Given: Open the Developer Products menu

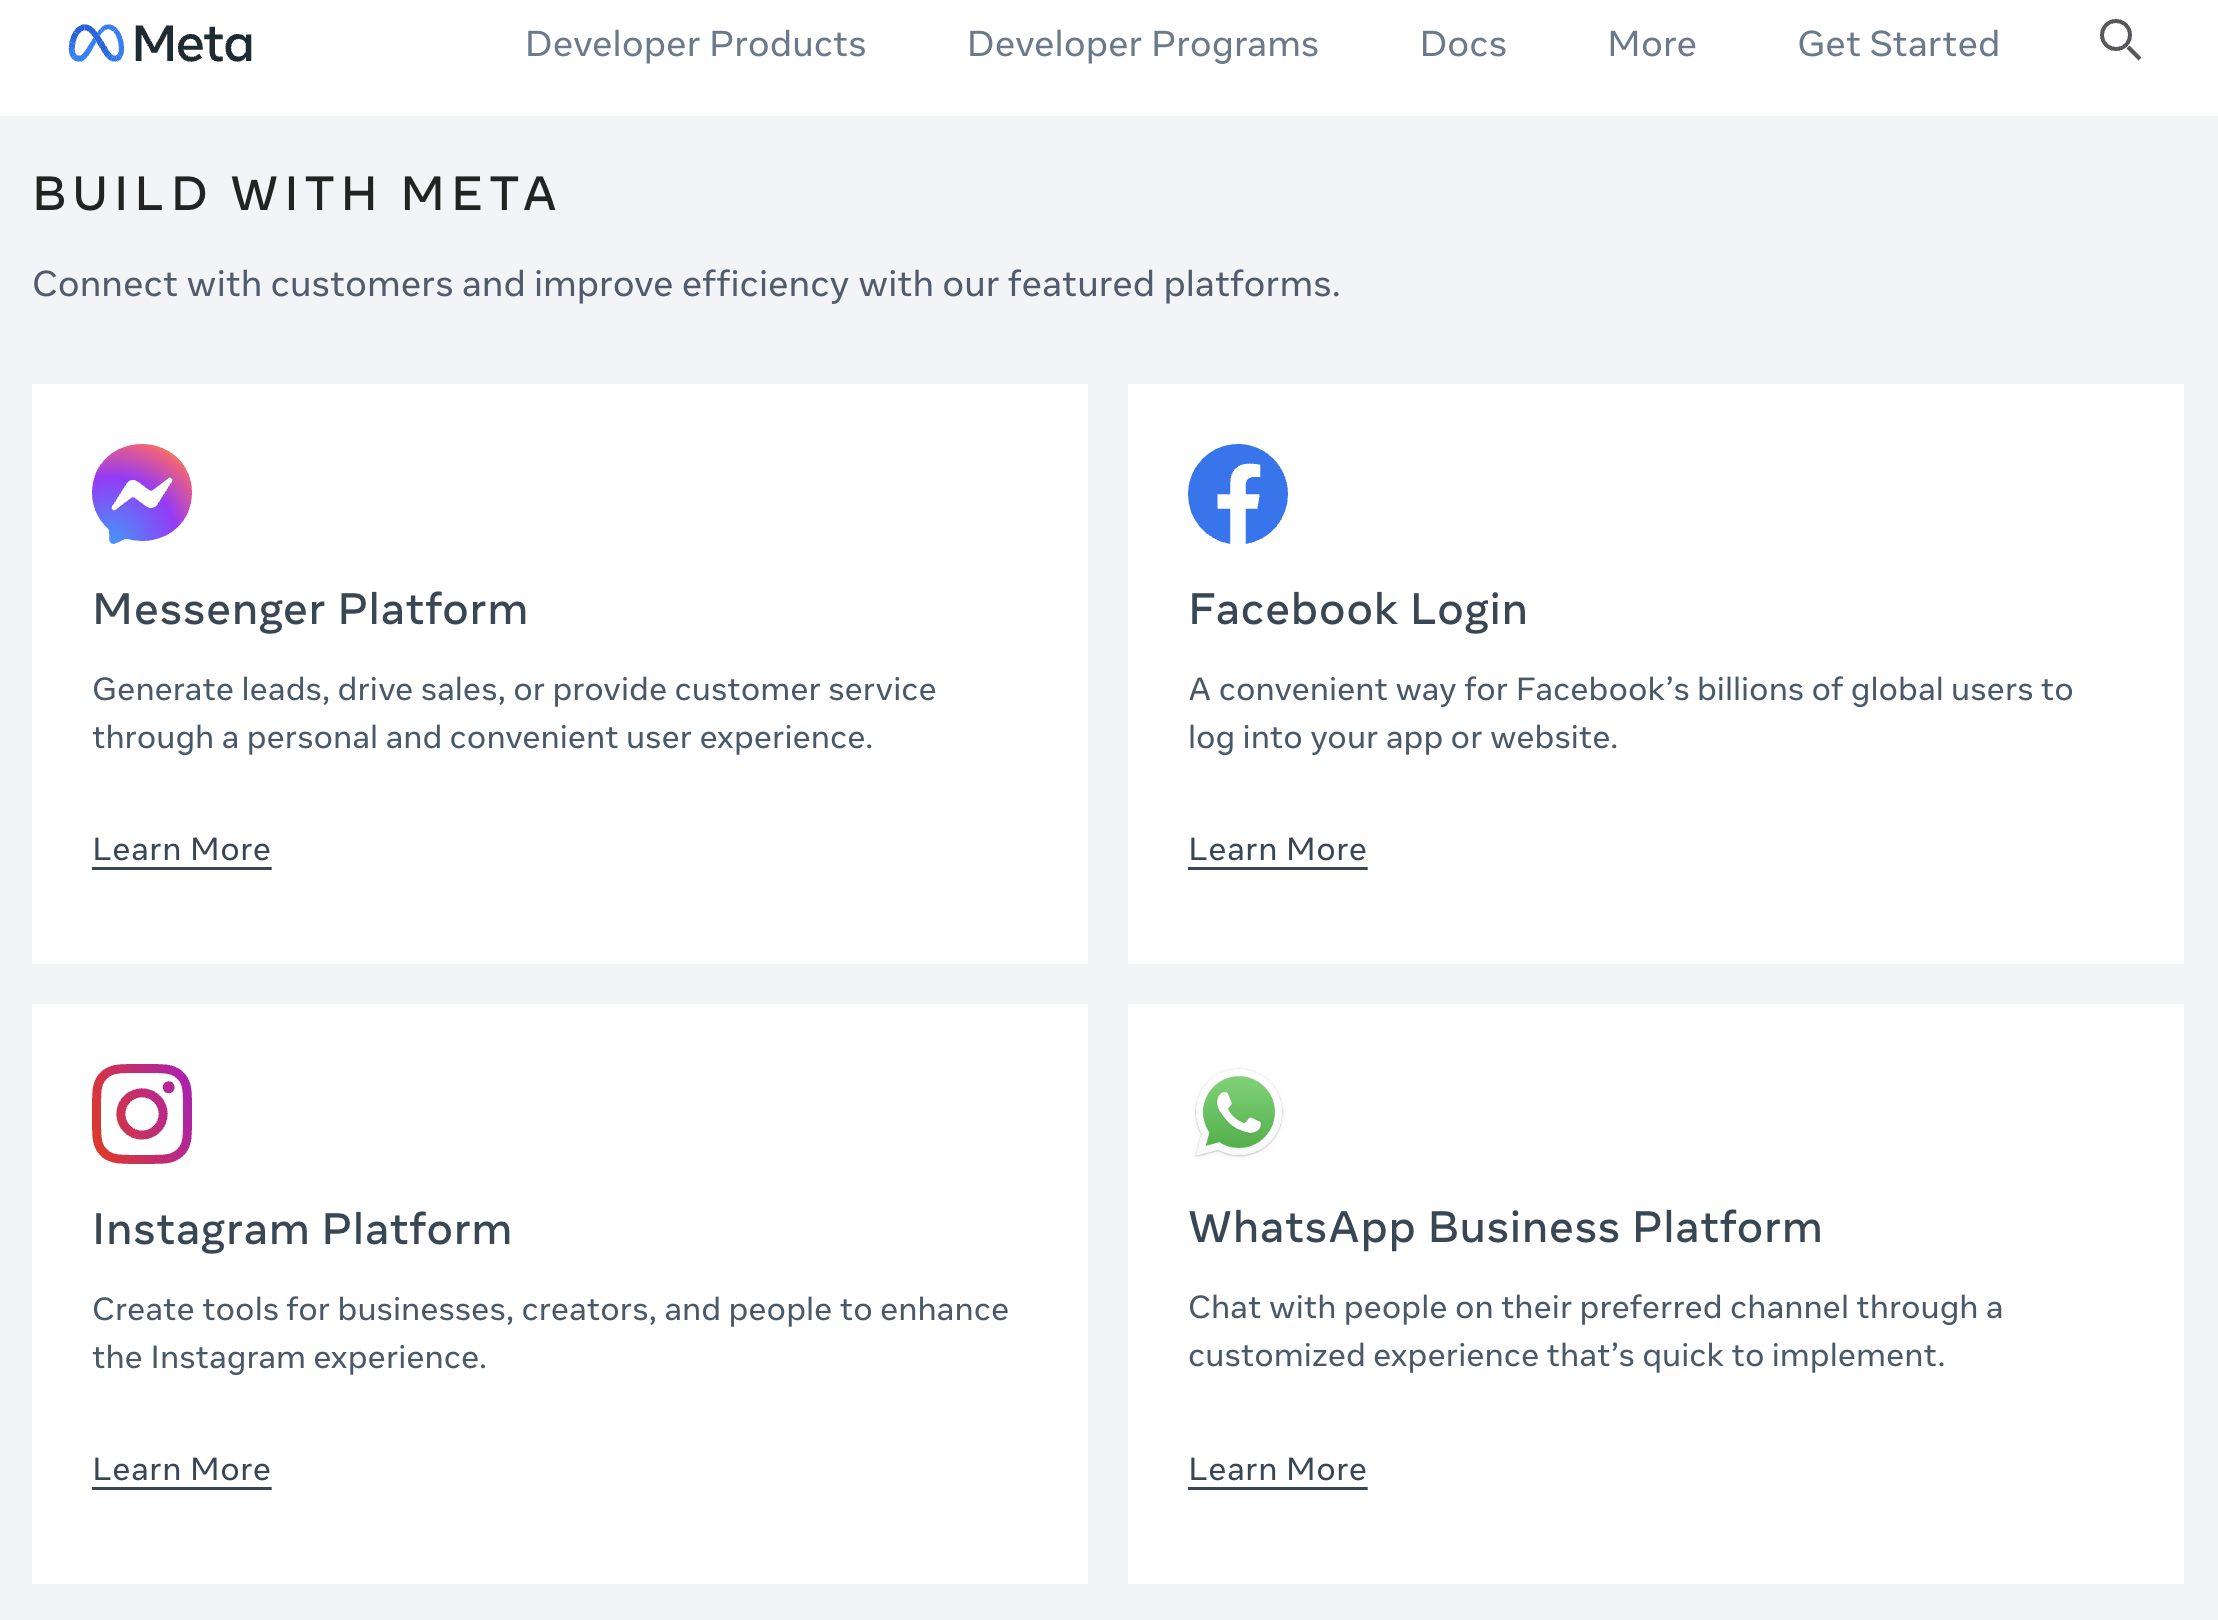Looking at the screenshot, I should click(696, 44).
